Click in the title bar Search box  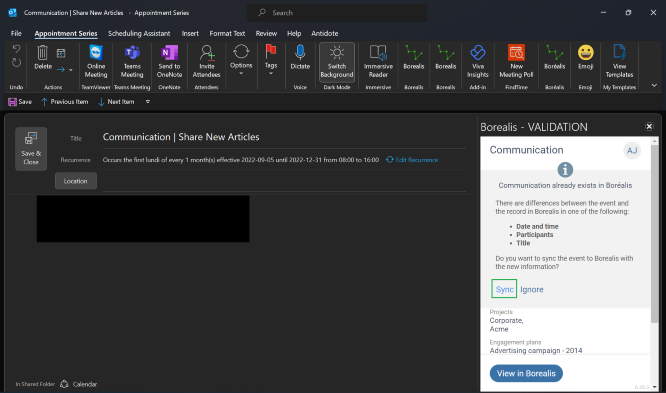(337, 13)
